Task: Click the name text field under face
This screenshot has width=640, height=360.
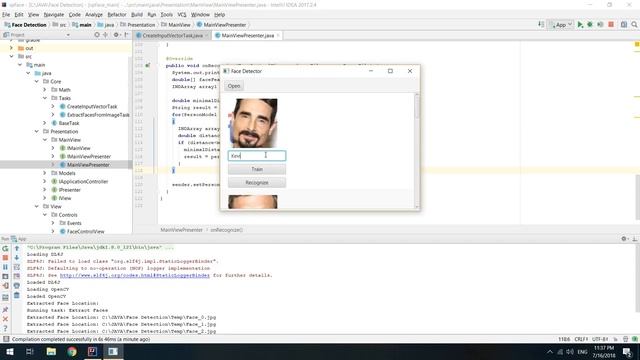Action: pos(257,156)
